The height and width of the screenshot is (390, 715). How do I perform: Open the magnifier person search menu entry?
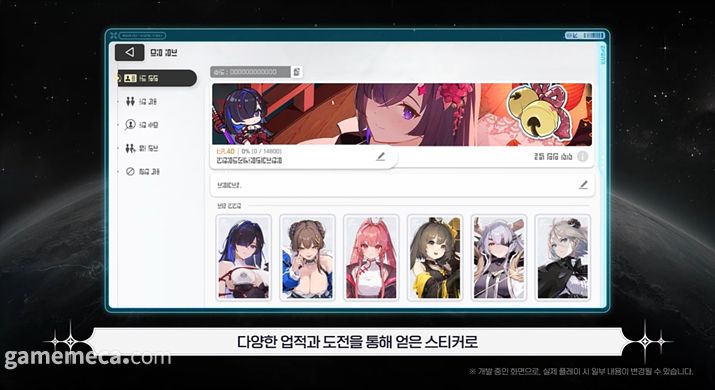142,125
